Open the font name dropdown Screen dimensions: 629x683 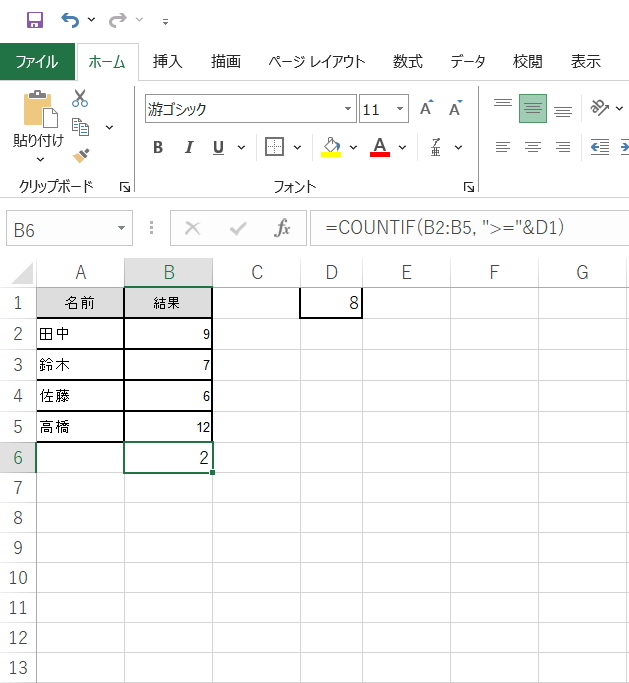click(x=349, y=109)
